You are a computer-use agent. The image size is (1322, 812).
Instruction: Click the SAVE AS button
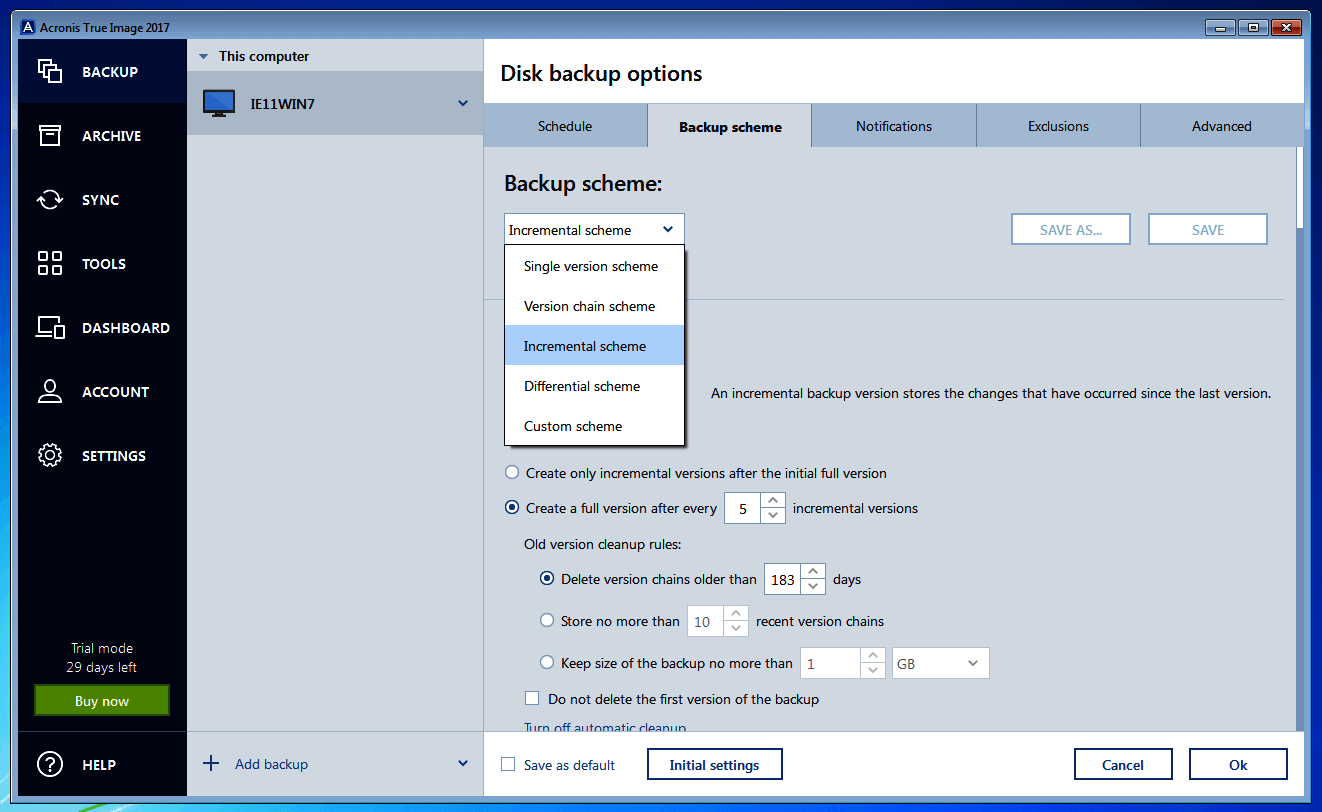[1070, 228]
